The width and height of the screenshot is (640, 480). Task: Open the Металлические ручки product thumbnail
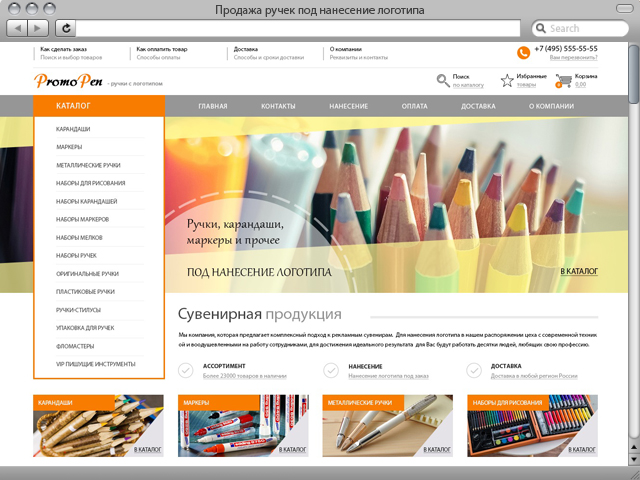(x=388, y=426)
